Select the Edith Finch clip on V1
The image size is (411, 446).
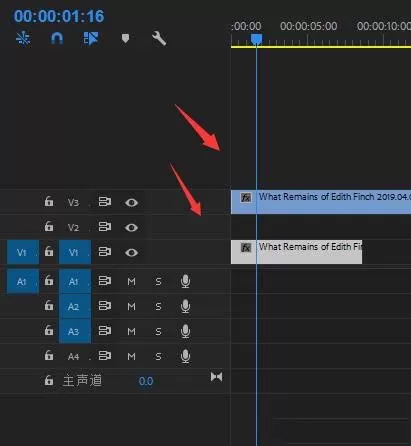[296, 252]
